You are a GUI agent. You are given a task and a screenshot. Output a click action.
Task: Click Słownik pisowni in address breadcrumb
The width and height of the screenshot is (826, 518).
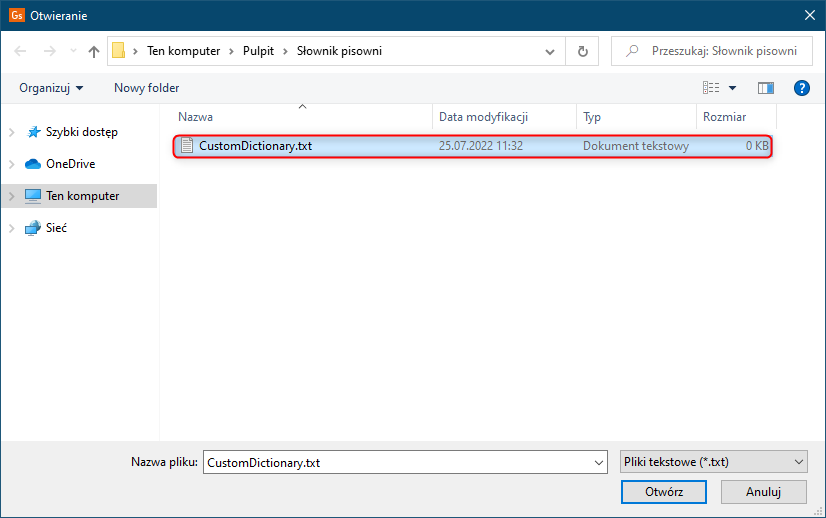point(339,51)
